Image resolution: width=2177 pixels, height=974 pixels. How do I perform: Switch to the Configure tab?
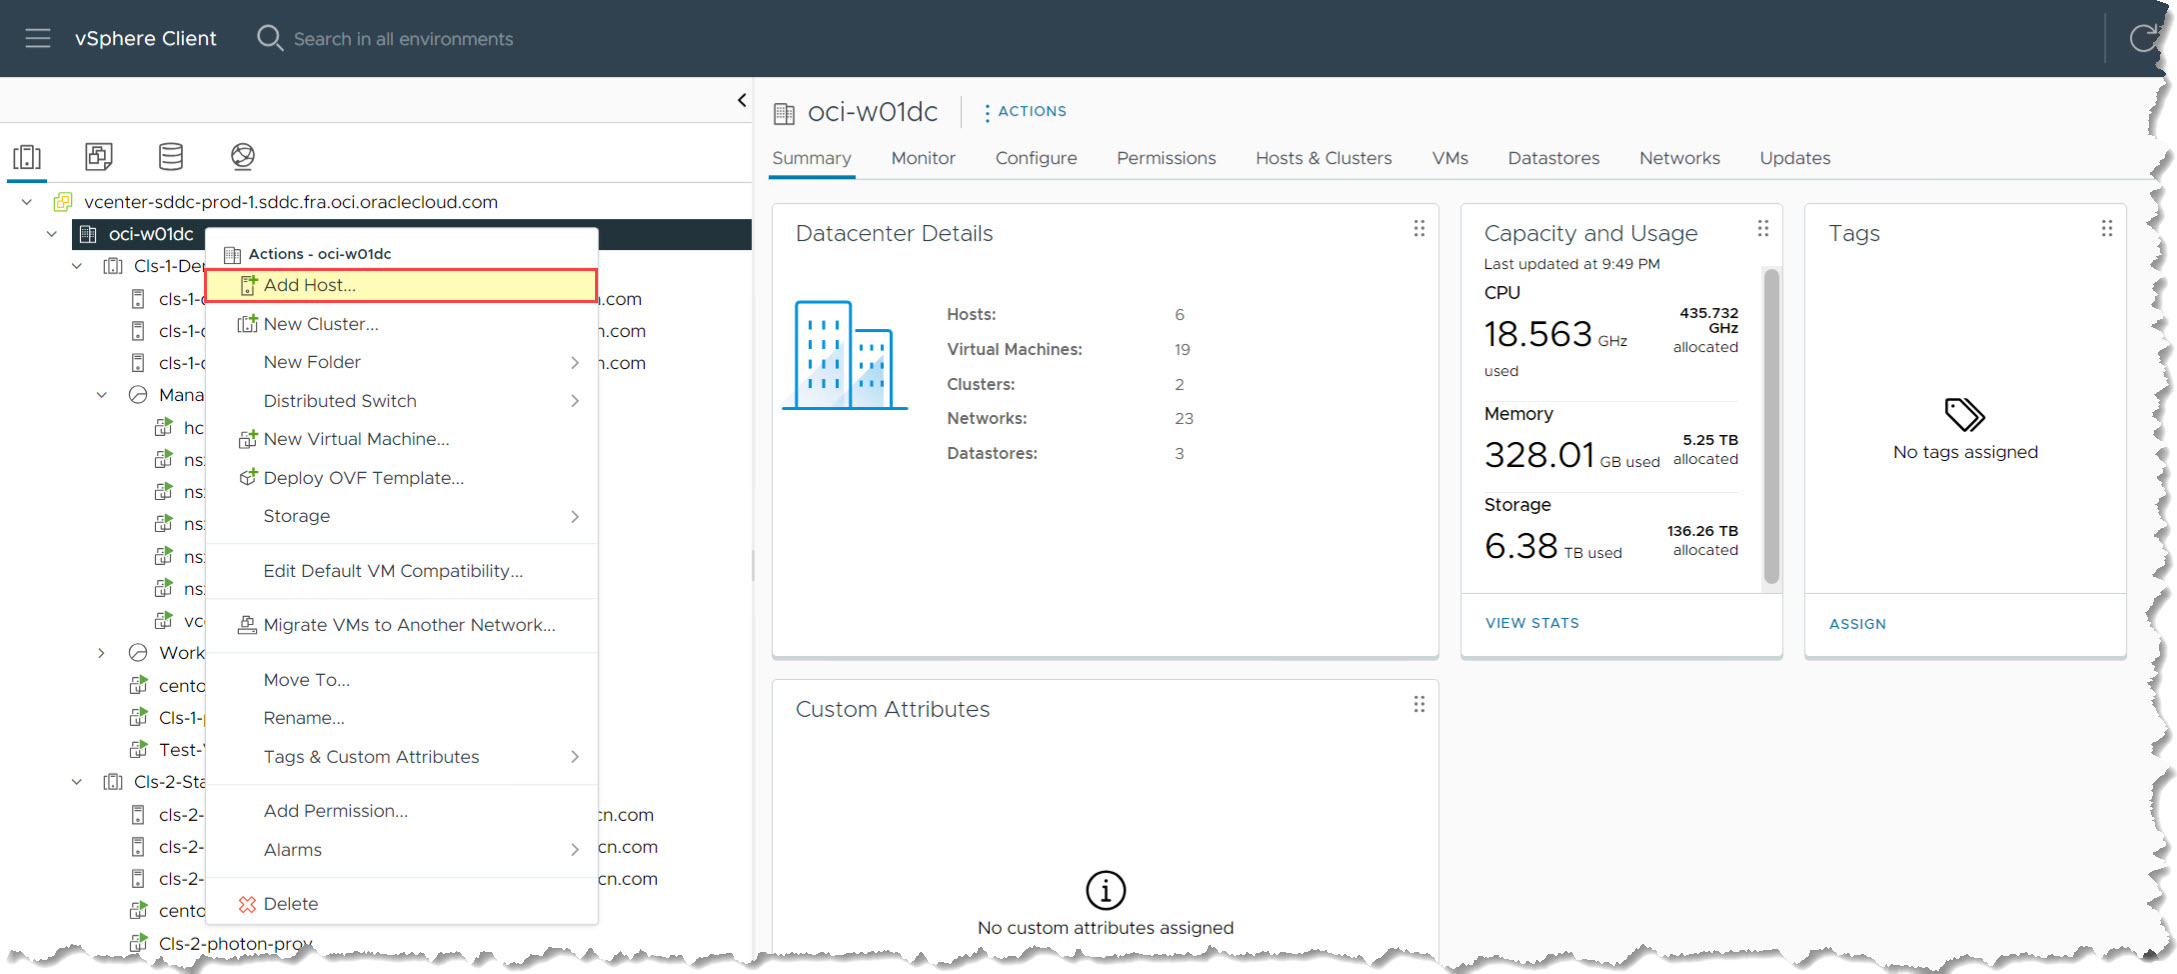1036,158
